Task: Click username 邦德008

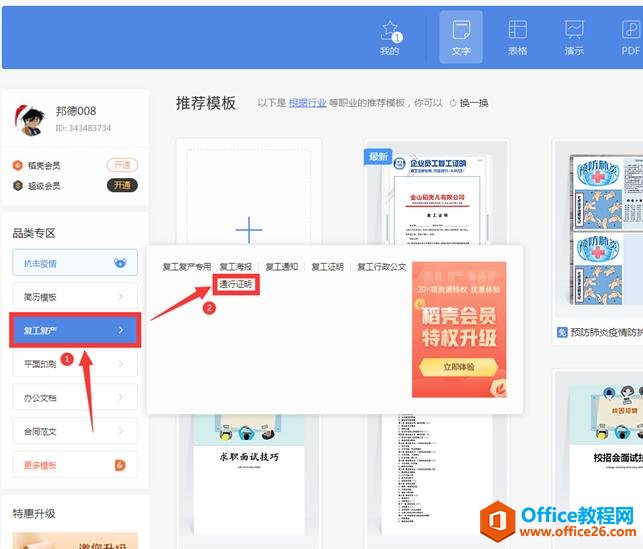Action: click(x=76, y=111)
